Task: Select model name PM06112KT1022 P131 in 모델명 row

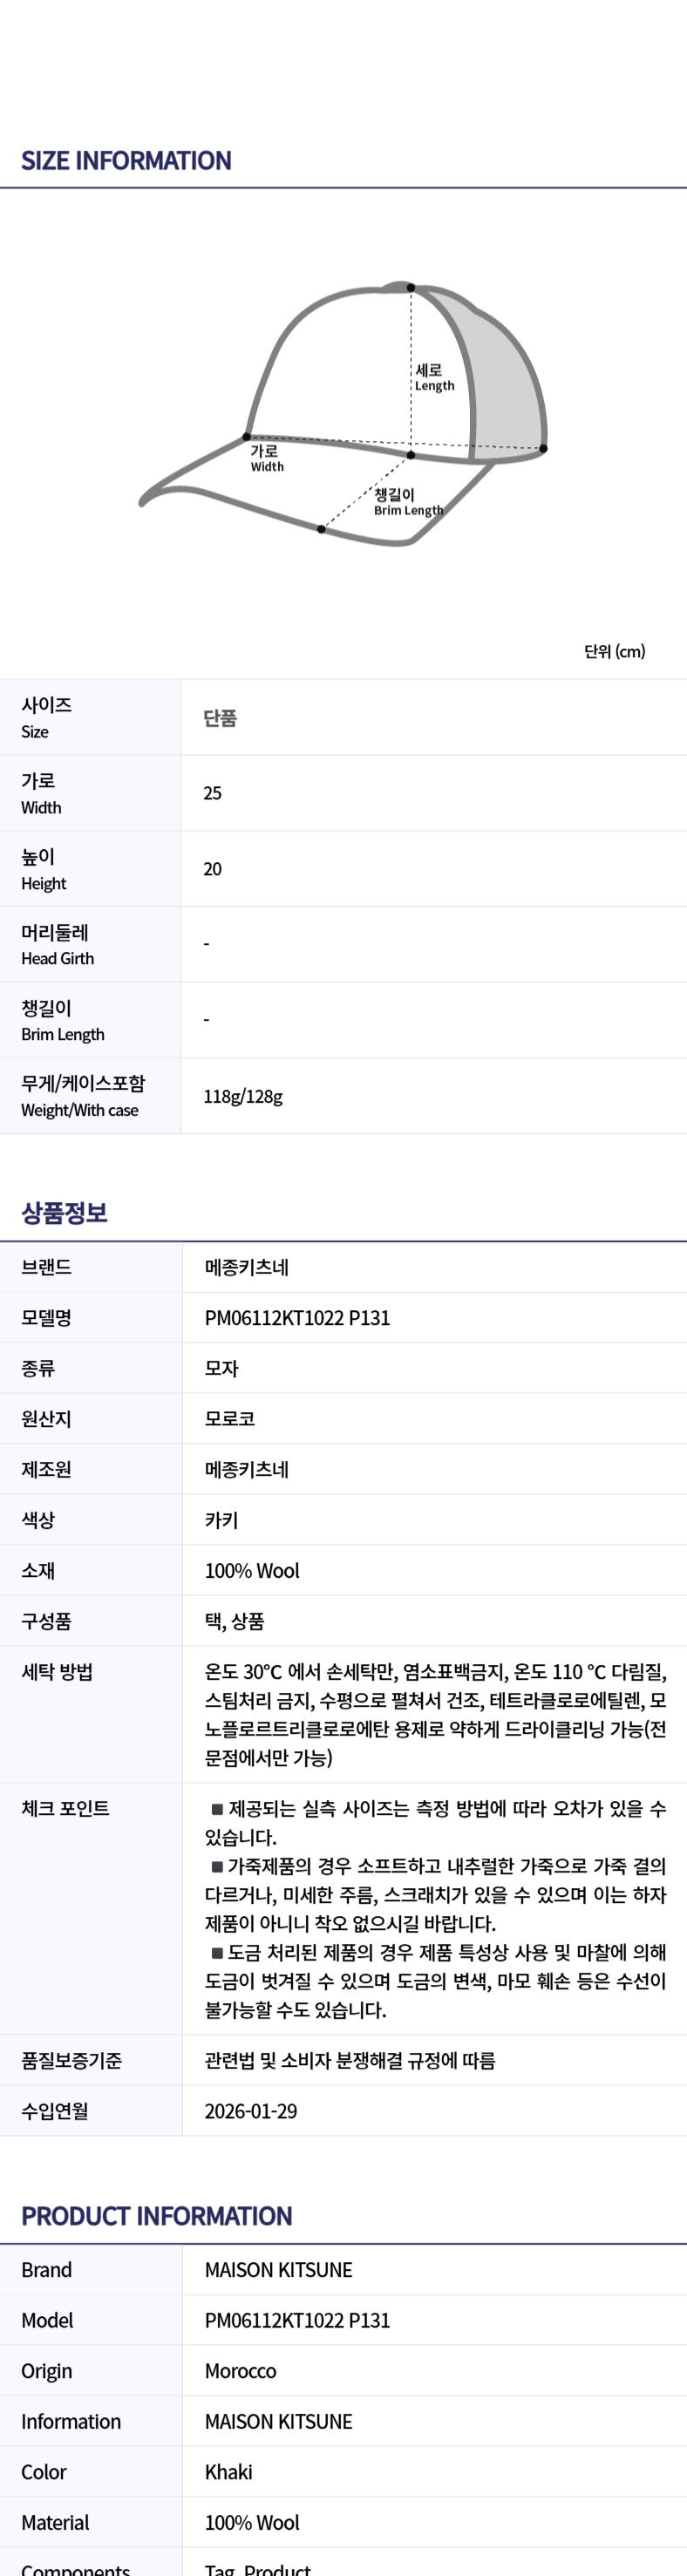Action: [297, 1318]
